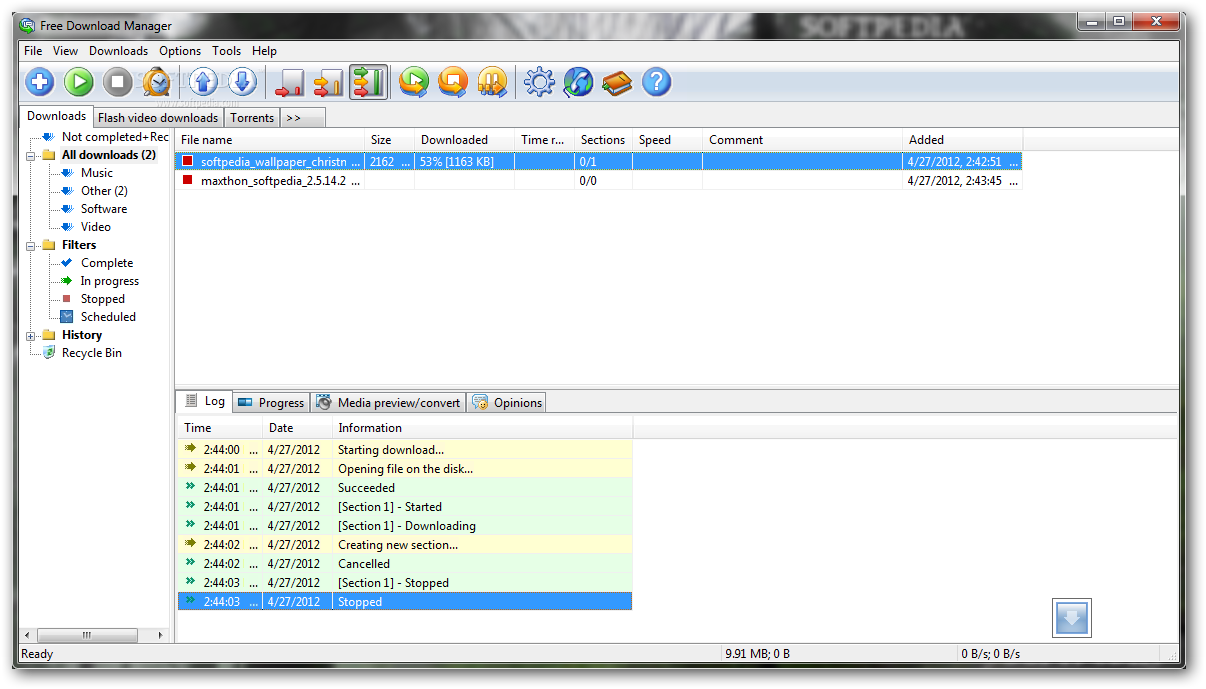1206x689 pixels.
Task: Select the 'Cancelled' log entry
Action: point(405,564)
